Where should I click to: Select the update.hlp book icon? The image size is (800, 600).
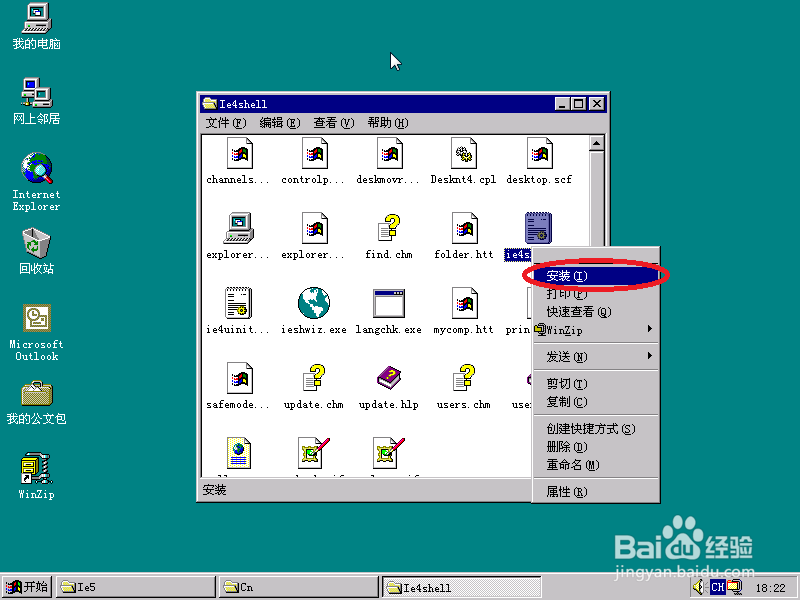(x=388, y=378)
